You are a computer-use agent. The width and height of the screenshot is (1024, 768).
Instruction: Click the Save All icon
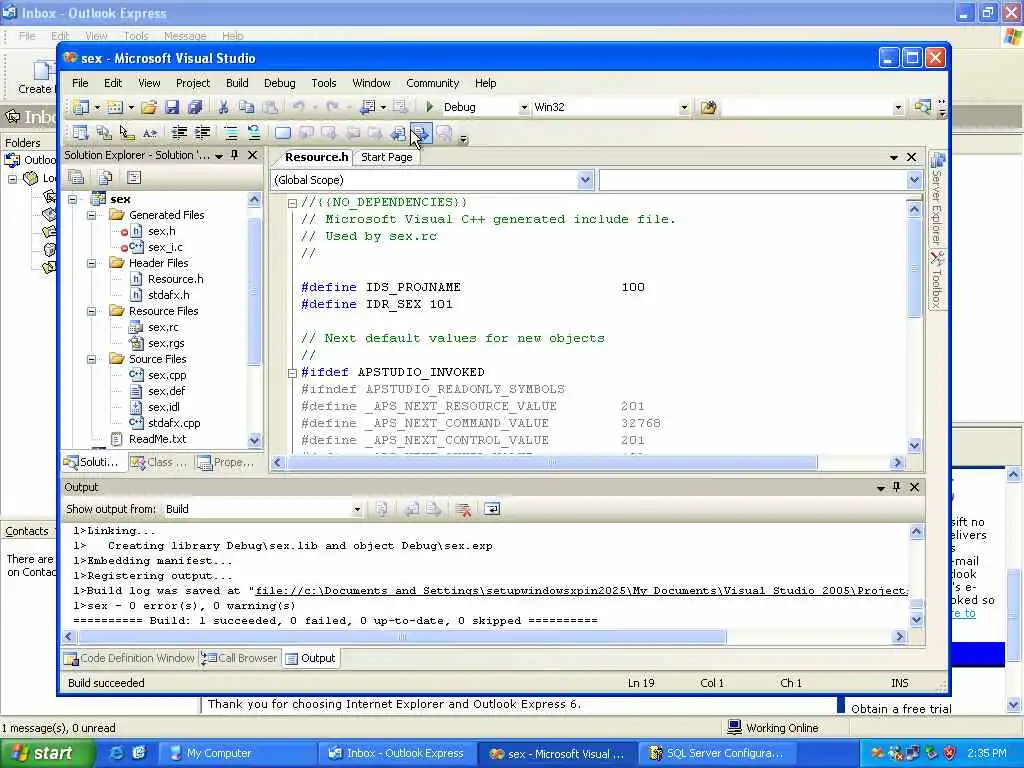tap(195, 107)
